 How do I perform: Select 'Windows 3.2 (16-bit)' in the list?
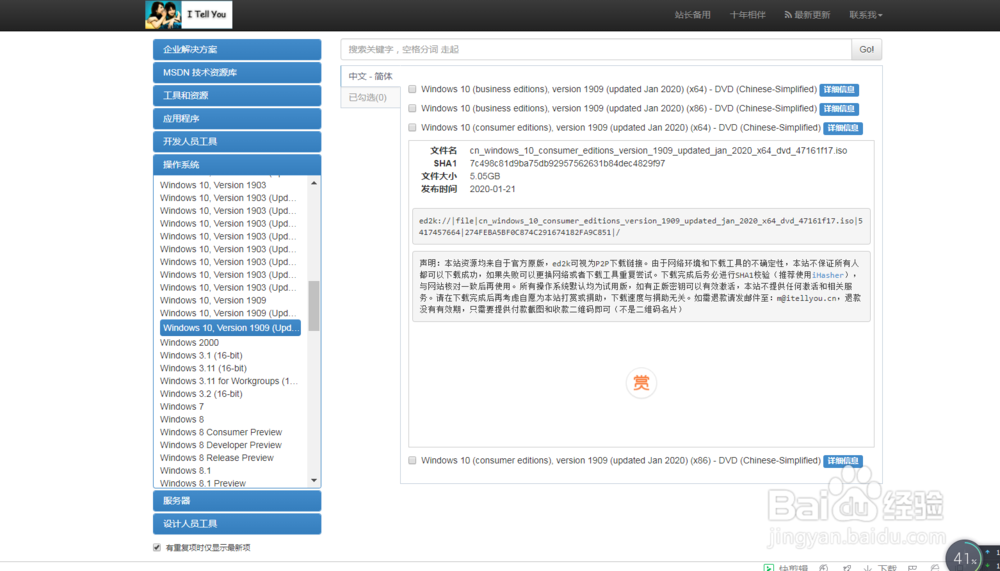point(201,394)
